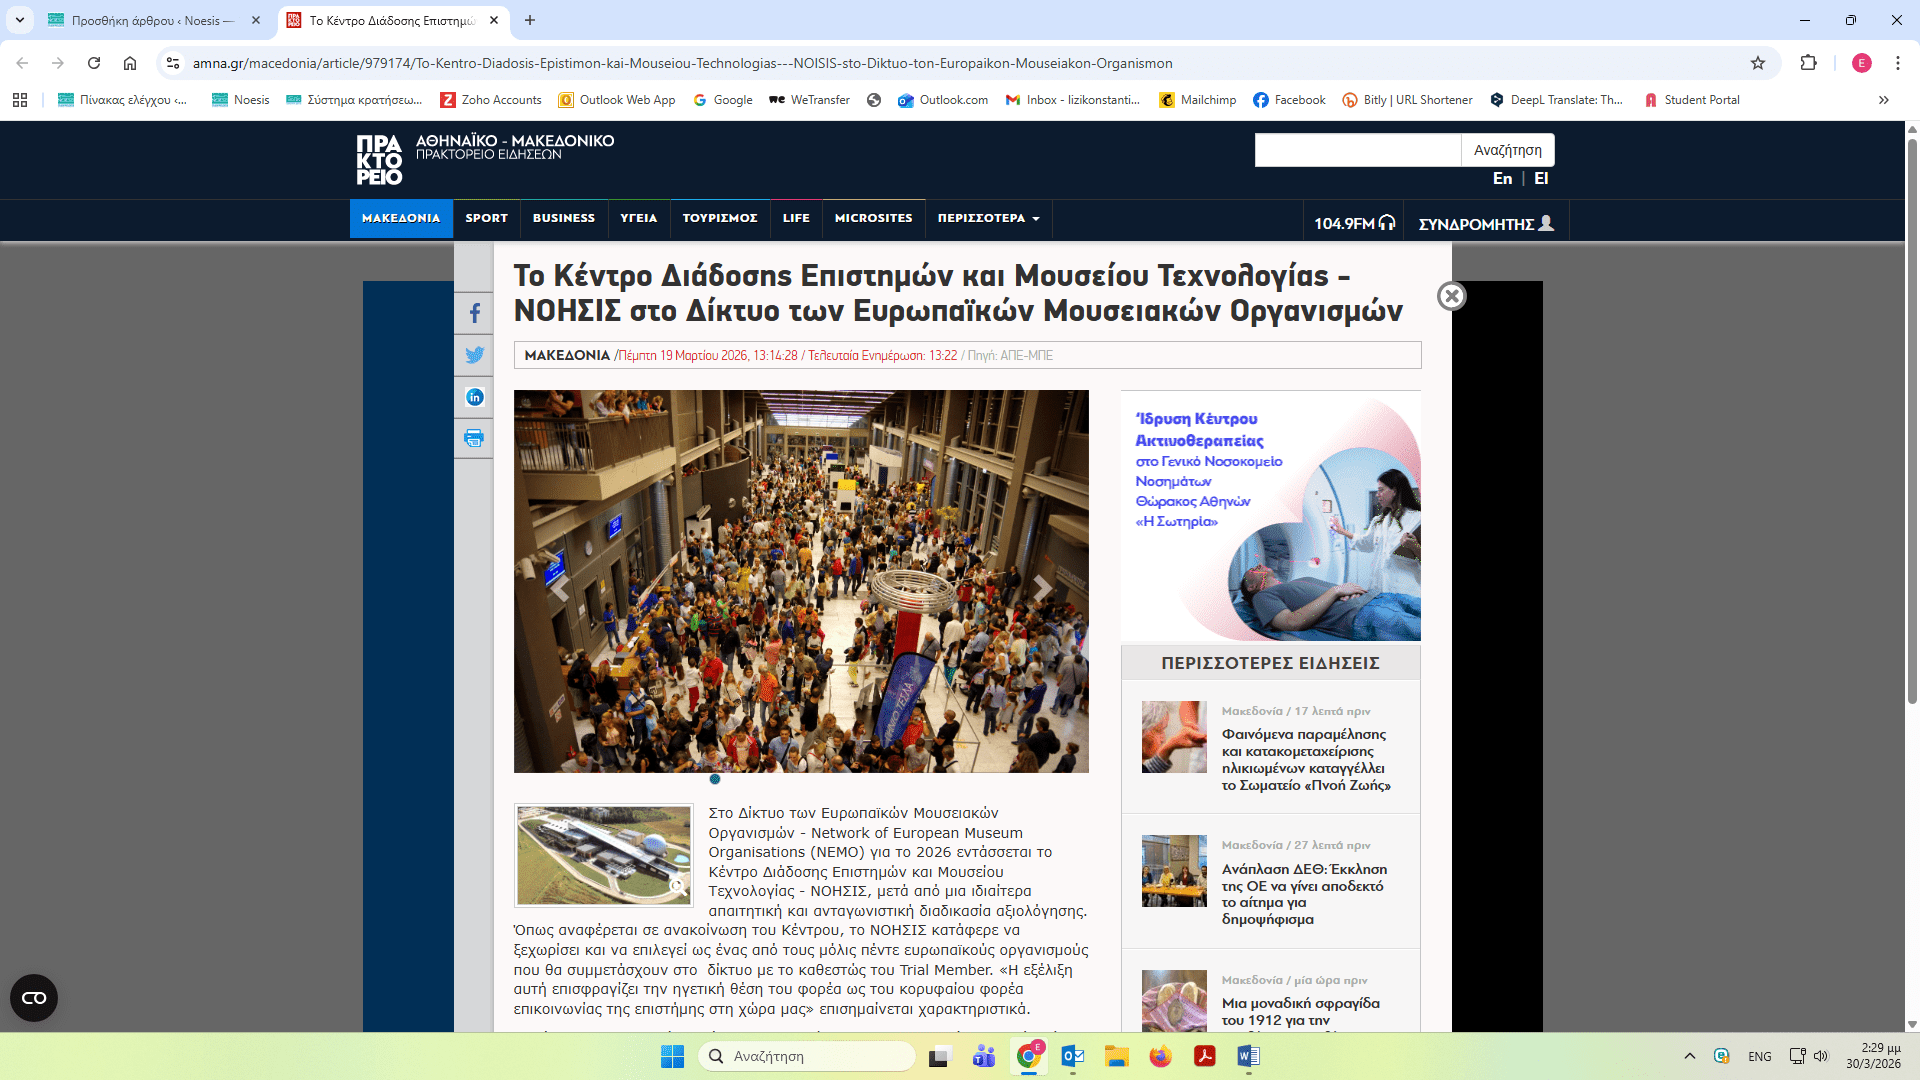The height and width of the screenshot is (1080, 1920).
Task: Click the carousel indicator dot below photo
Action: pyautogui.click(x=715, y=779)
